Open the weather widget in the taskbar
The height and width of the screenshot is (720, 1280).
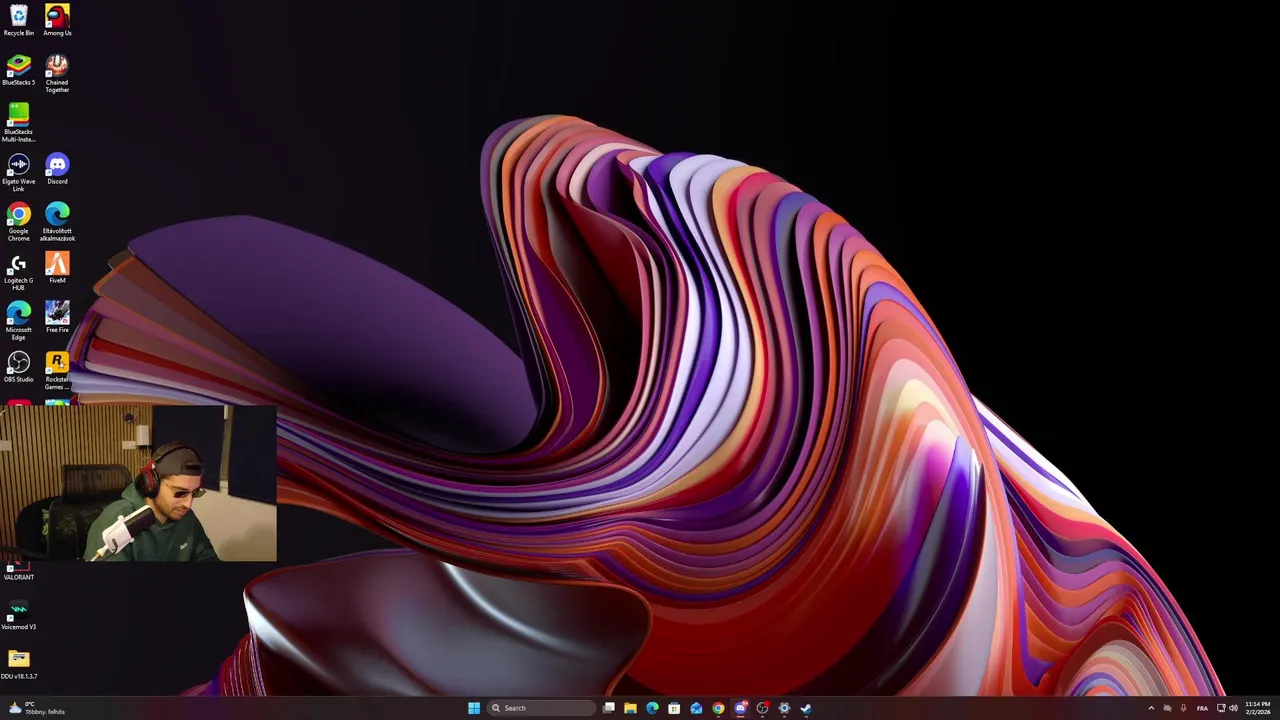tap(38, 708)
